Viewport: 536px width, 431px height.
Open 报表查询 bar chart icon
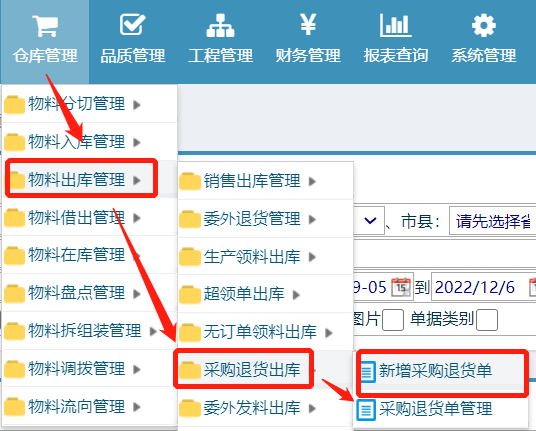coord(396,25)
